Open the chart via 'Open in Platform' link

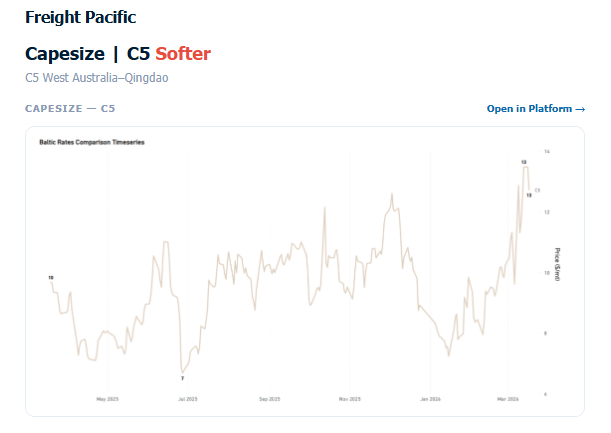click(536, 109)
